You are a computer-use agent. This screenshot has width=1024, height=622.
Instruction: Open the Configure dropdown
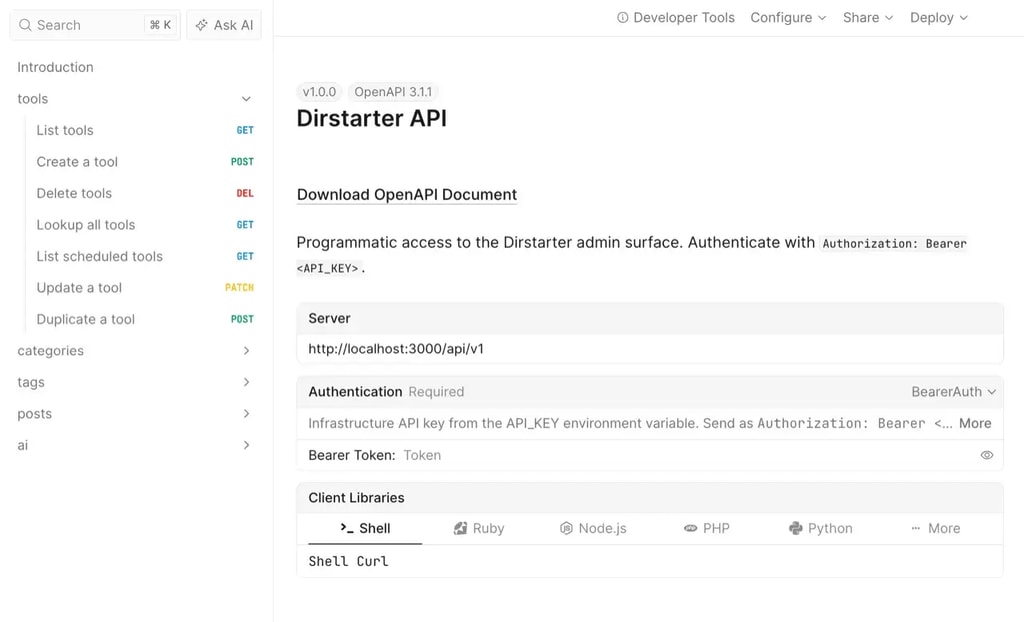(788, 18)
